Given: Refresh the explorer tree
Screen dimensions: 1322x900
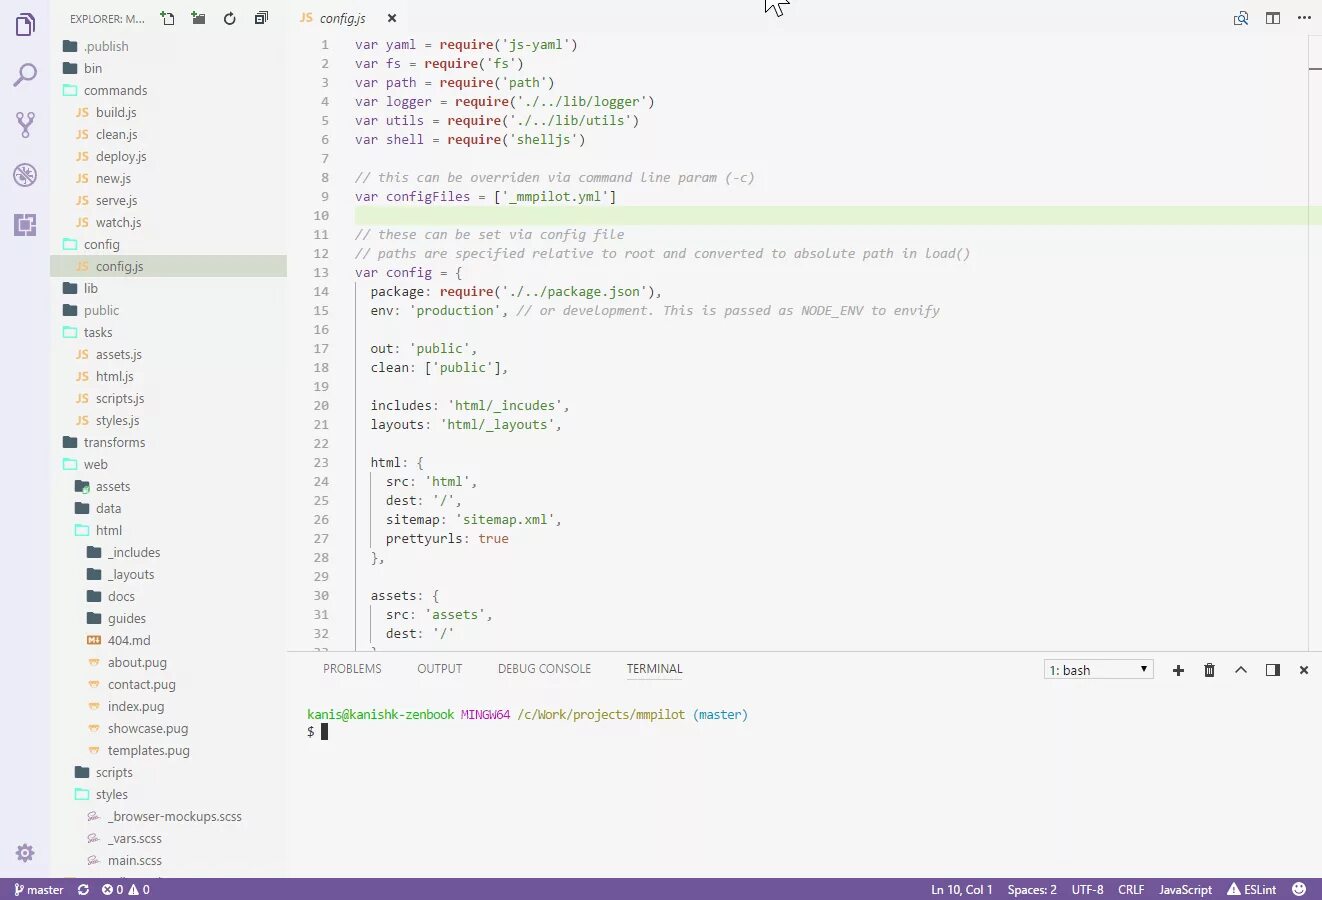Looking at the screenshot, I should [230, 18].
